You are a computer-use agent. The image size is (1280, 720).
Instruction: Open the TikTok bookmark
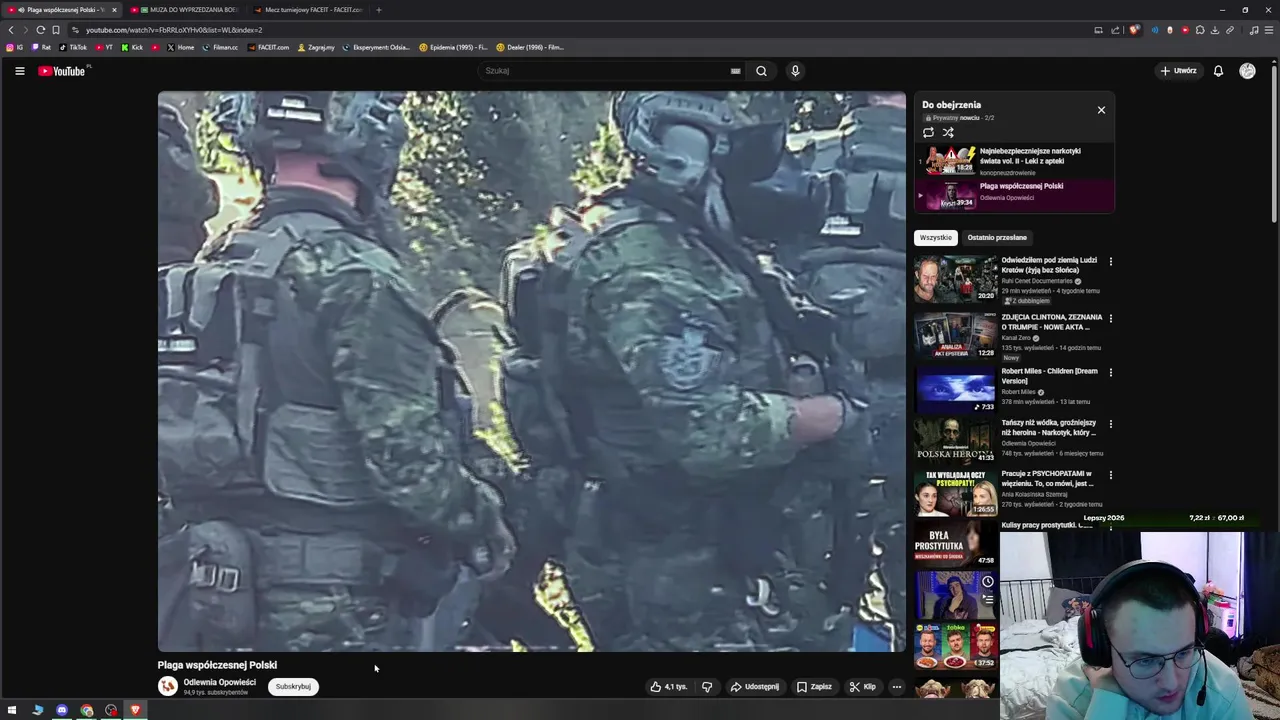tap(73, 47)
